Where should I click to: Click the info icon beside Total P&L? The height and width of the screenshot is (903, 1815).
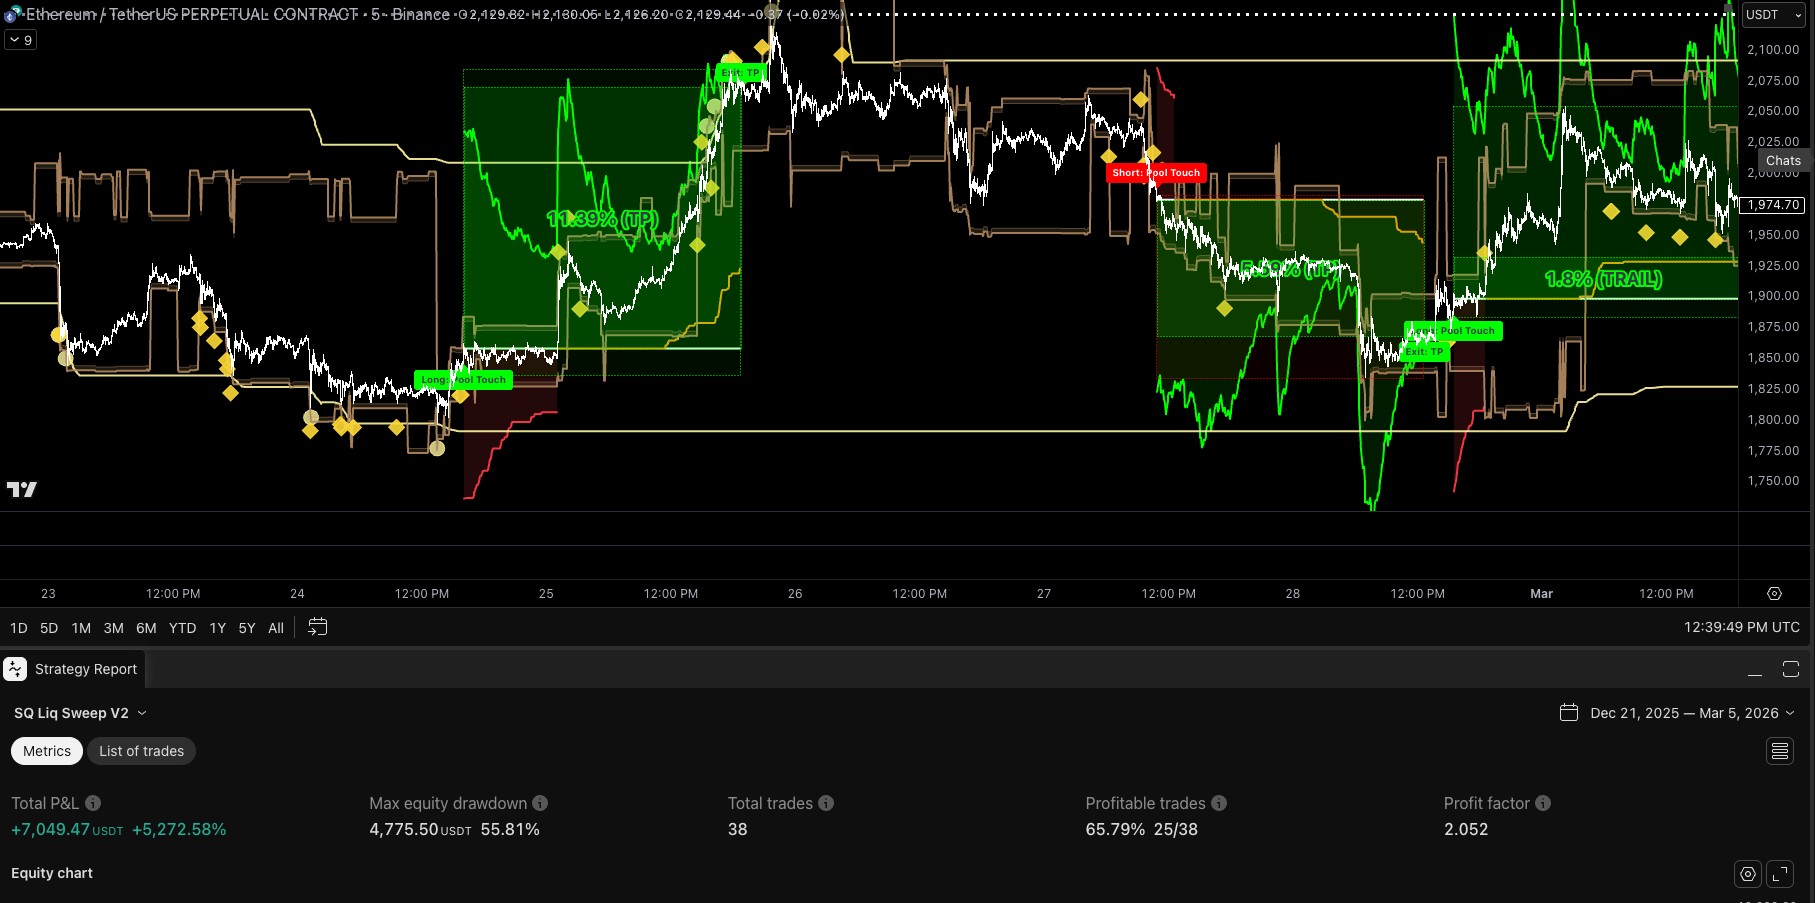point(93,803)
